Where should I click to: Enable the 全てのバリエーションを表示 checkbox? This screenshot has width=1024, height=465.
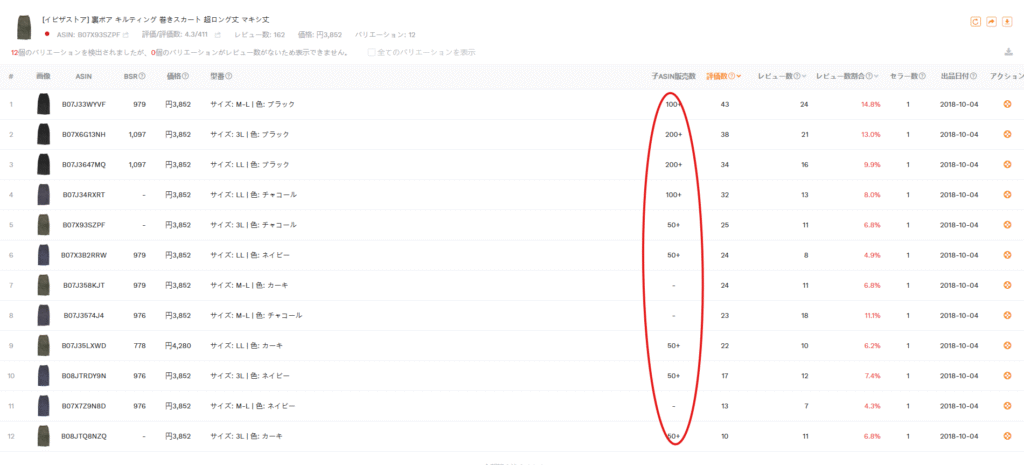point(372,52)
